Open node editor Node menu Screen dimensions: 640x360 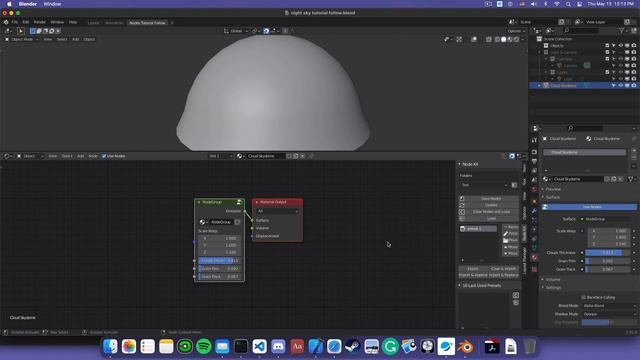pos(93,156)
